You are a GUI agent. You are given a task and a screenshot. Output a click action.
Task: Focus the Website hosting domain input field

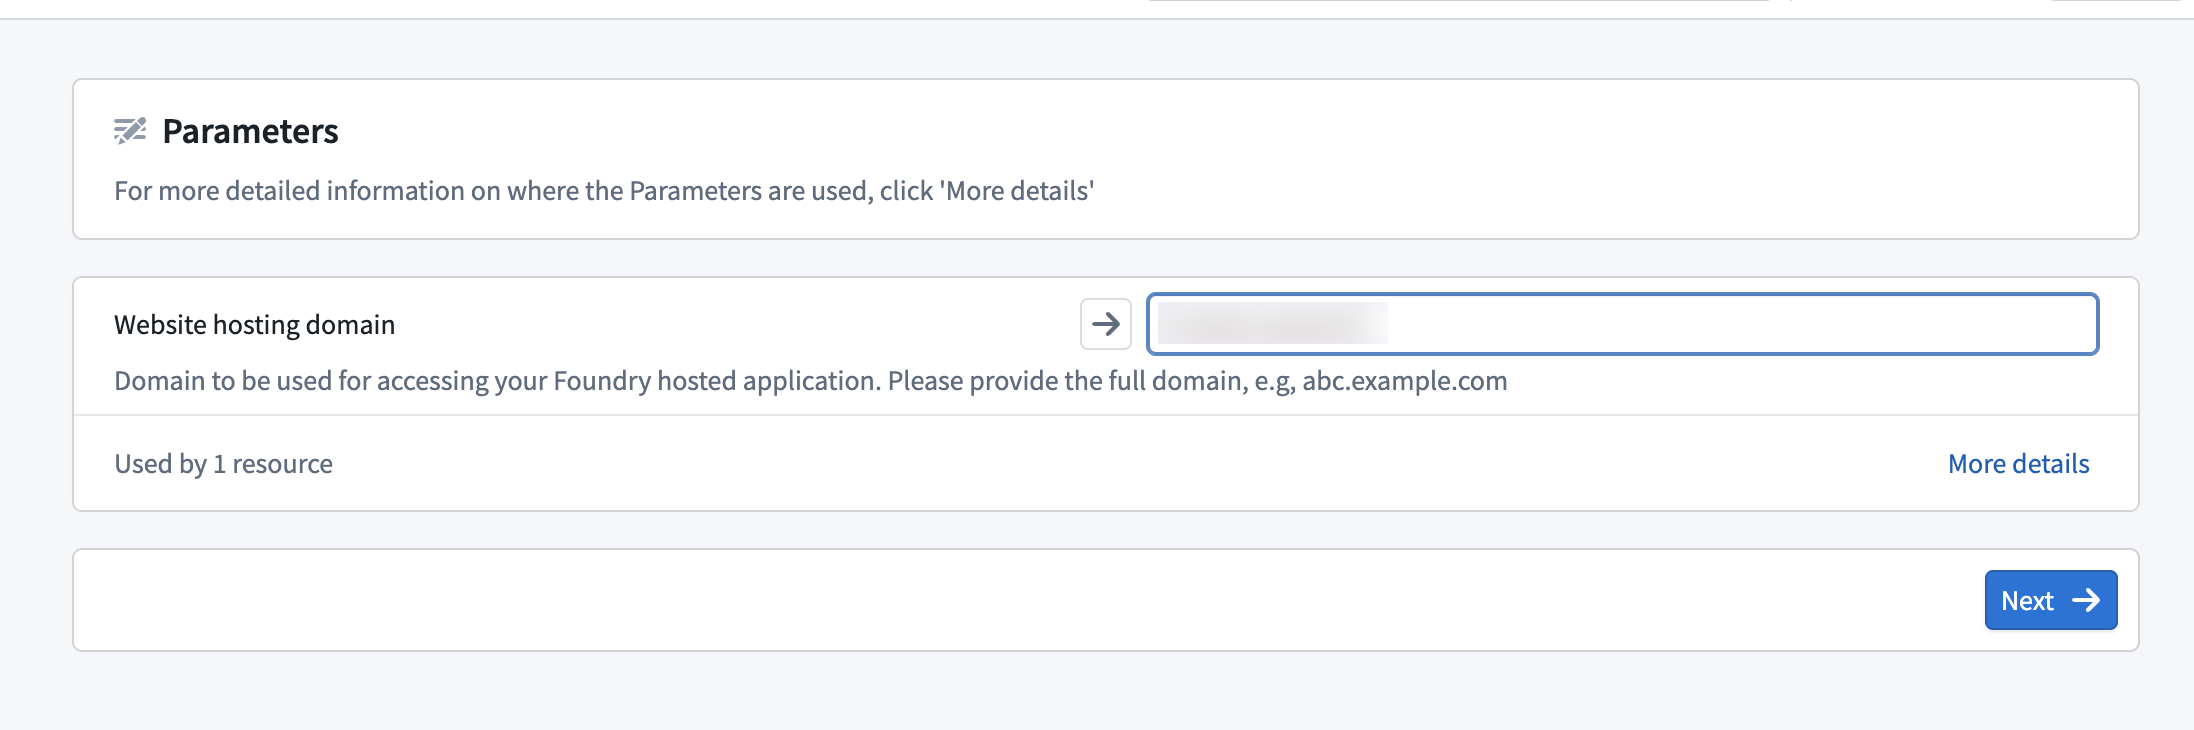(1622, 324)
